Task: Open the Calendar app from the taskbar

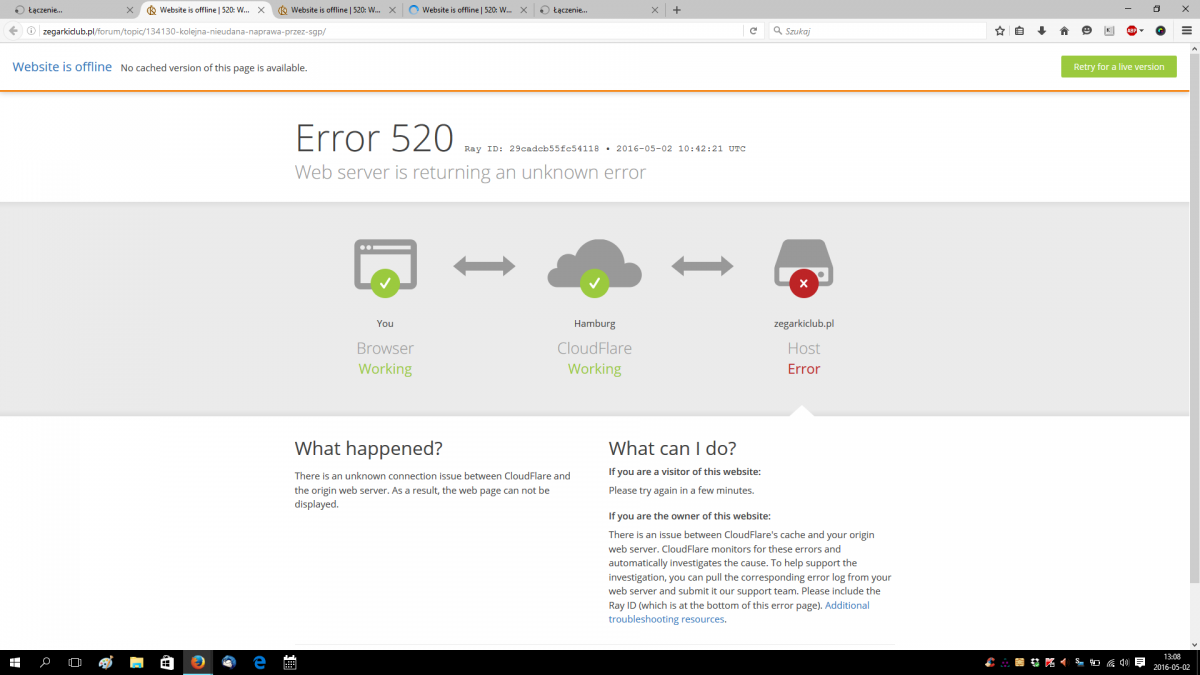Action: click(x=290, y=662)
